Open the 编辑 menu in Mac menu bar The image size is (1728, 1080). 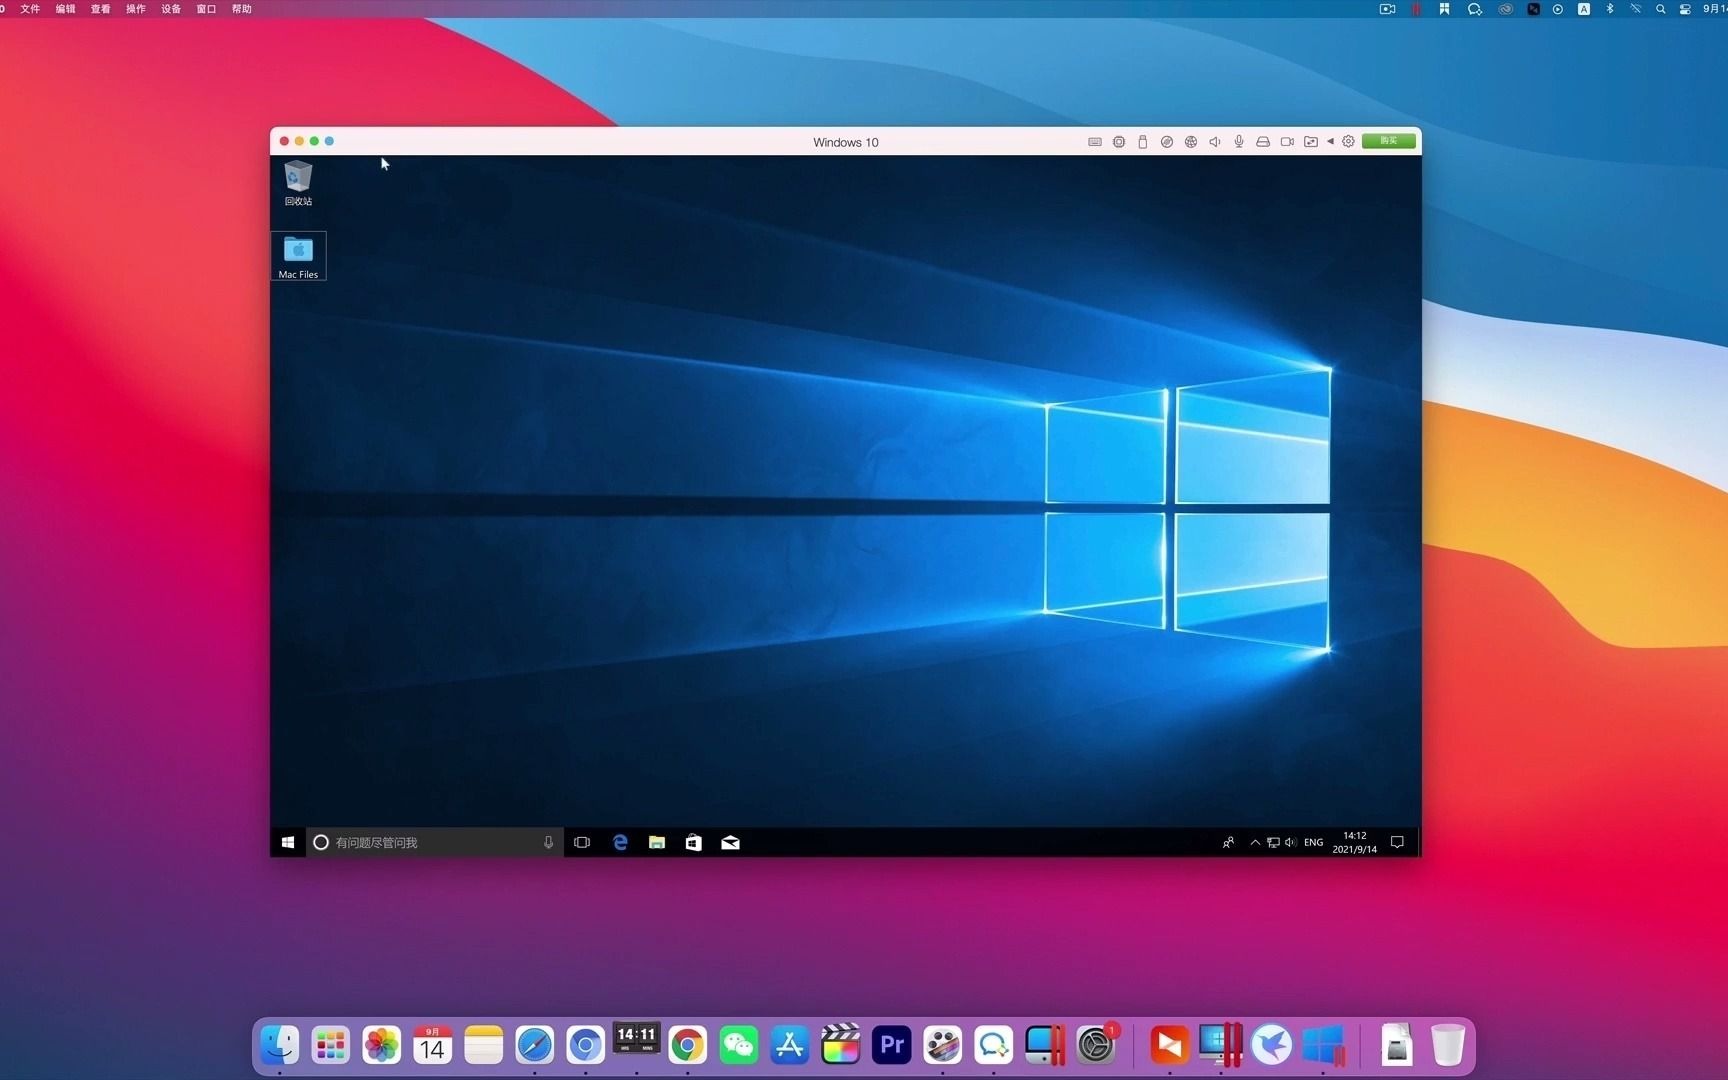(x=65, y=9)
